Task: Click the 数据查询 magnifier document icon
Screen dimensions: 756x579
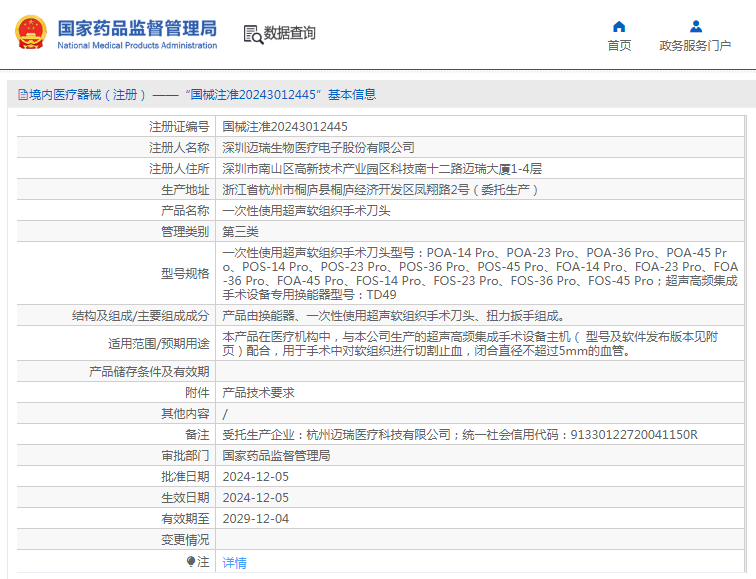Action: [x=253, y=34]
